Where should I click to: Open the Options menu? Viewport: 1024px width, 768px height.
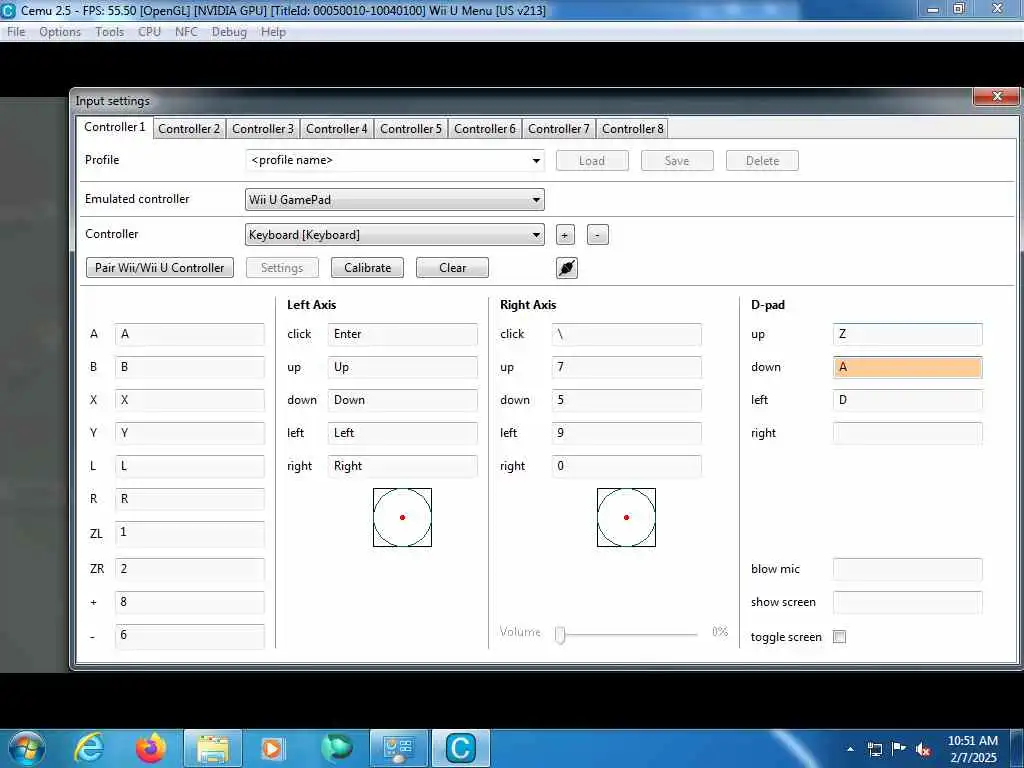pyautogui.click(x=60, y=32)
